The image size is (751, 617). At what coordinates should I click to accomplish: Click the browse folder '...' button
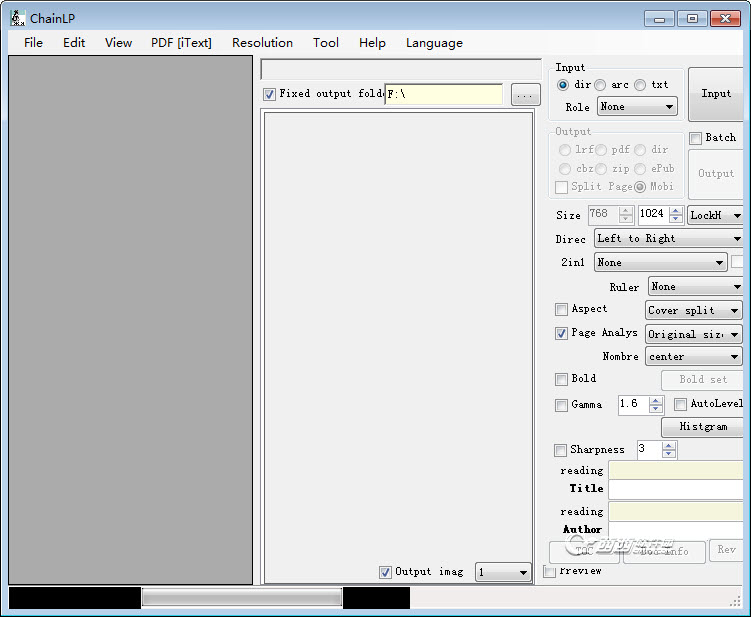(x=525, y=95)
